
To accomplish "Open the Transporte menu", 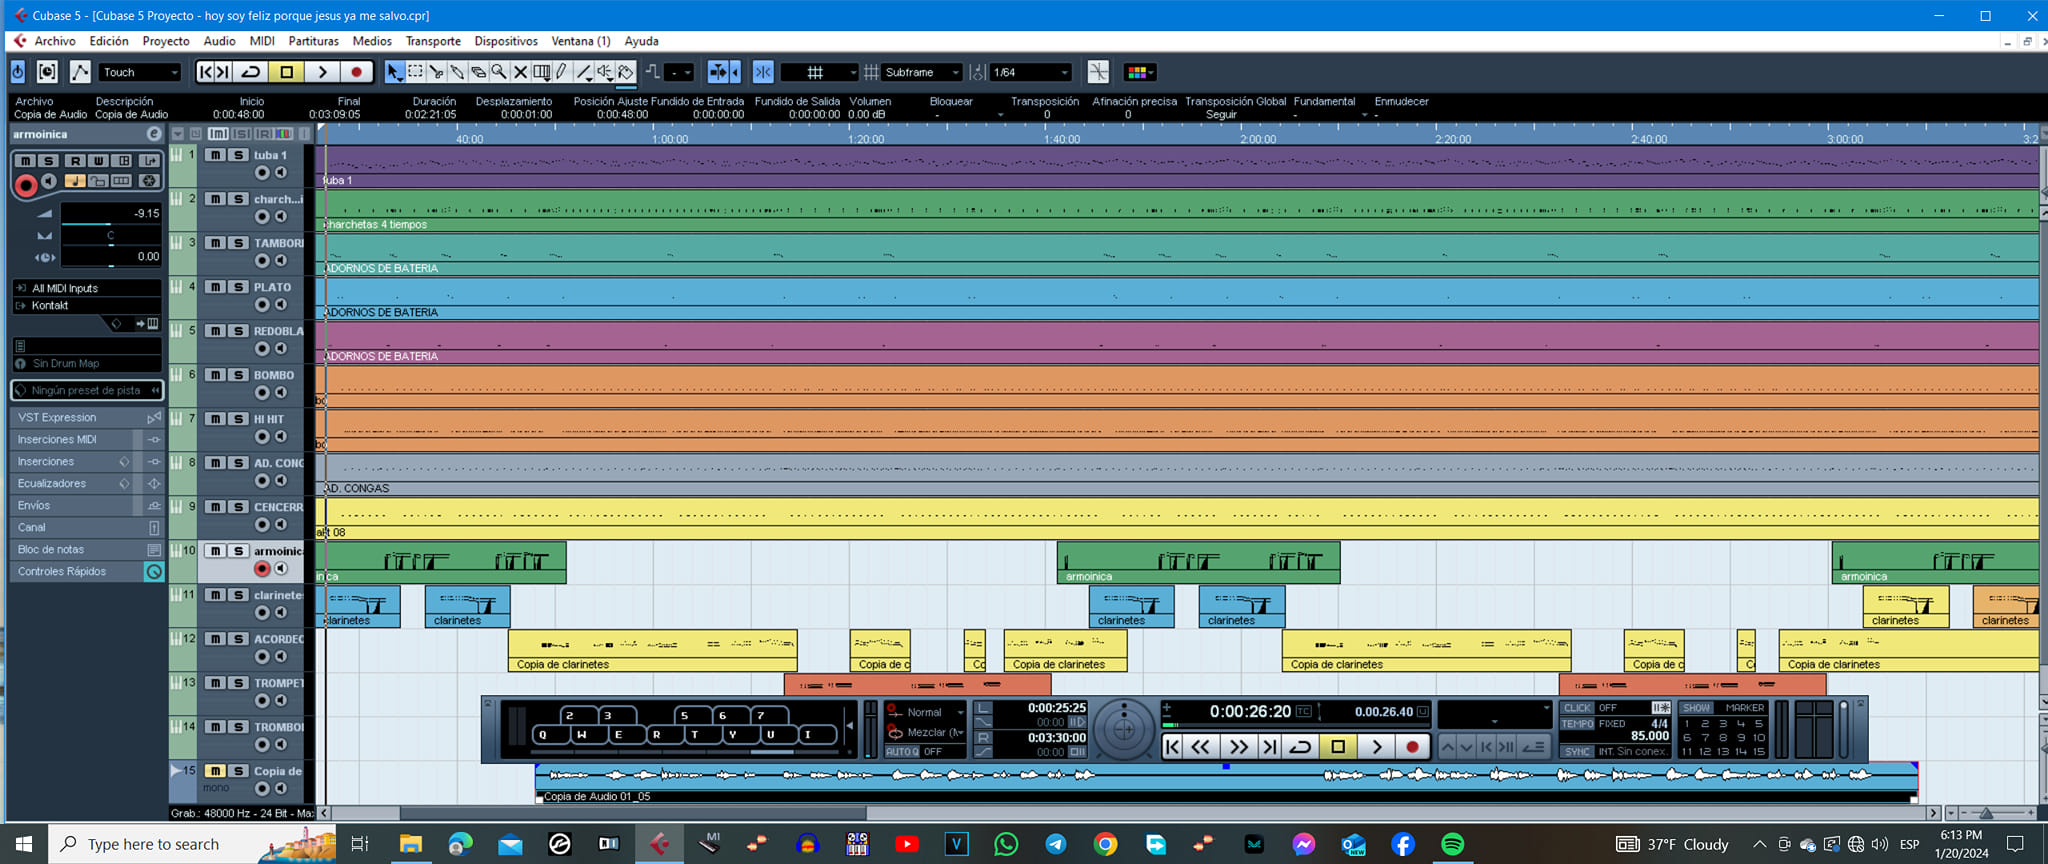I will [433, 41].
